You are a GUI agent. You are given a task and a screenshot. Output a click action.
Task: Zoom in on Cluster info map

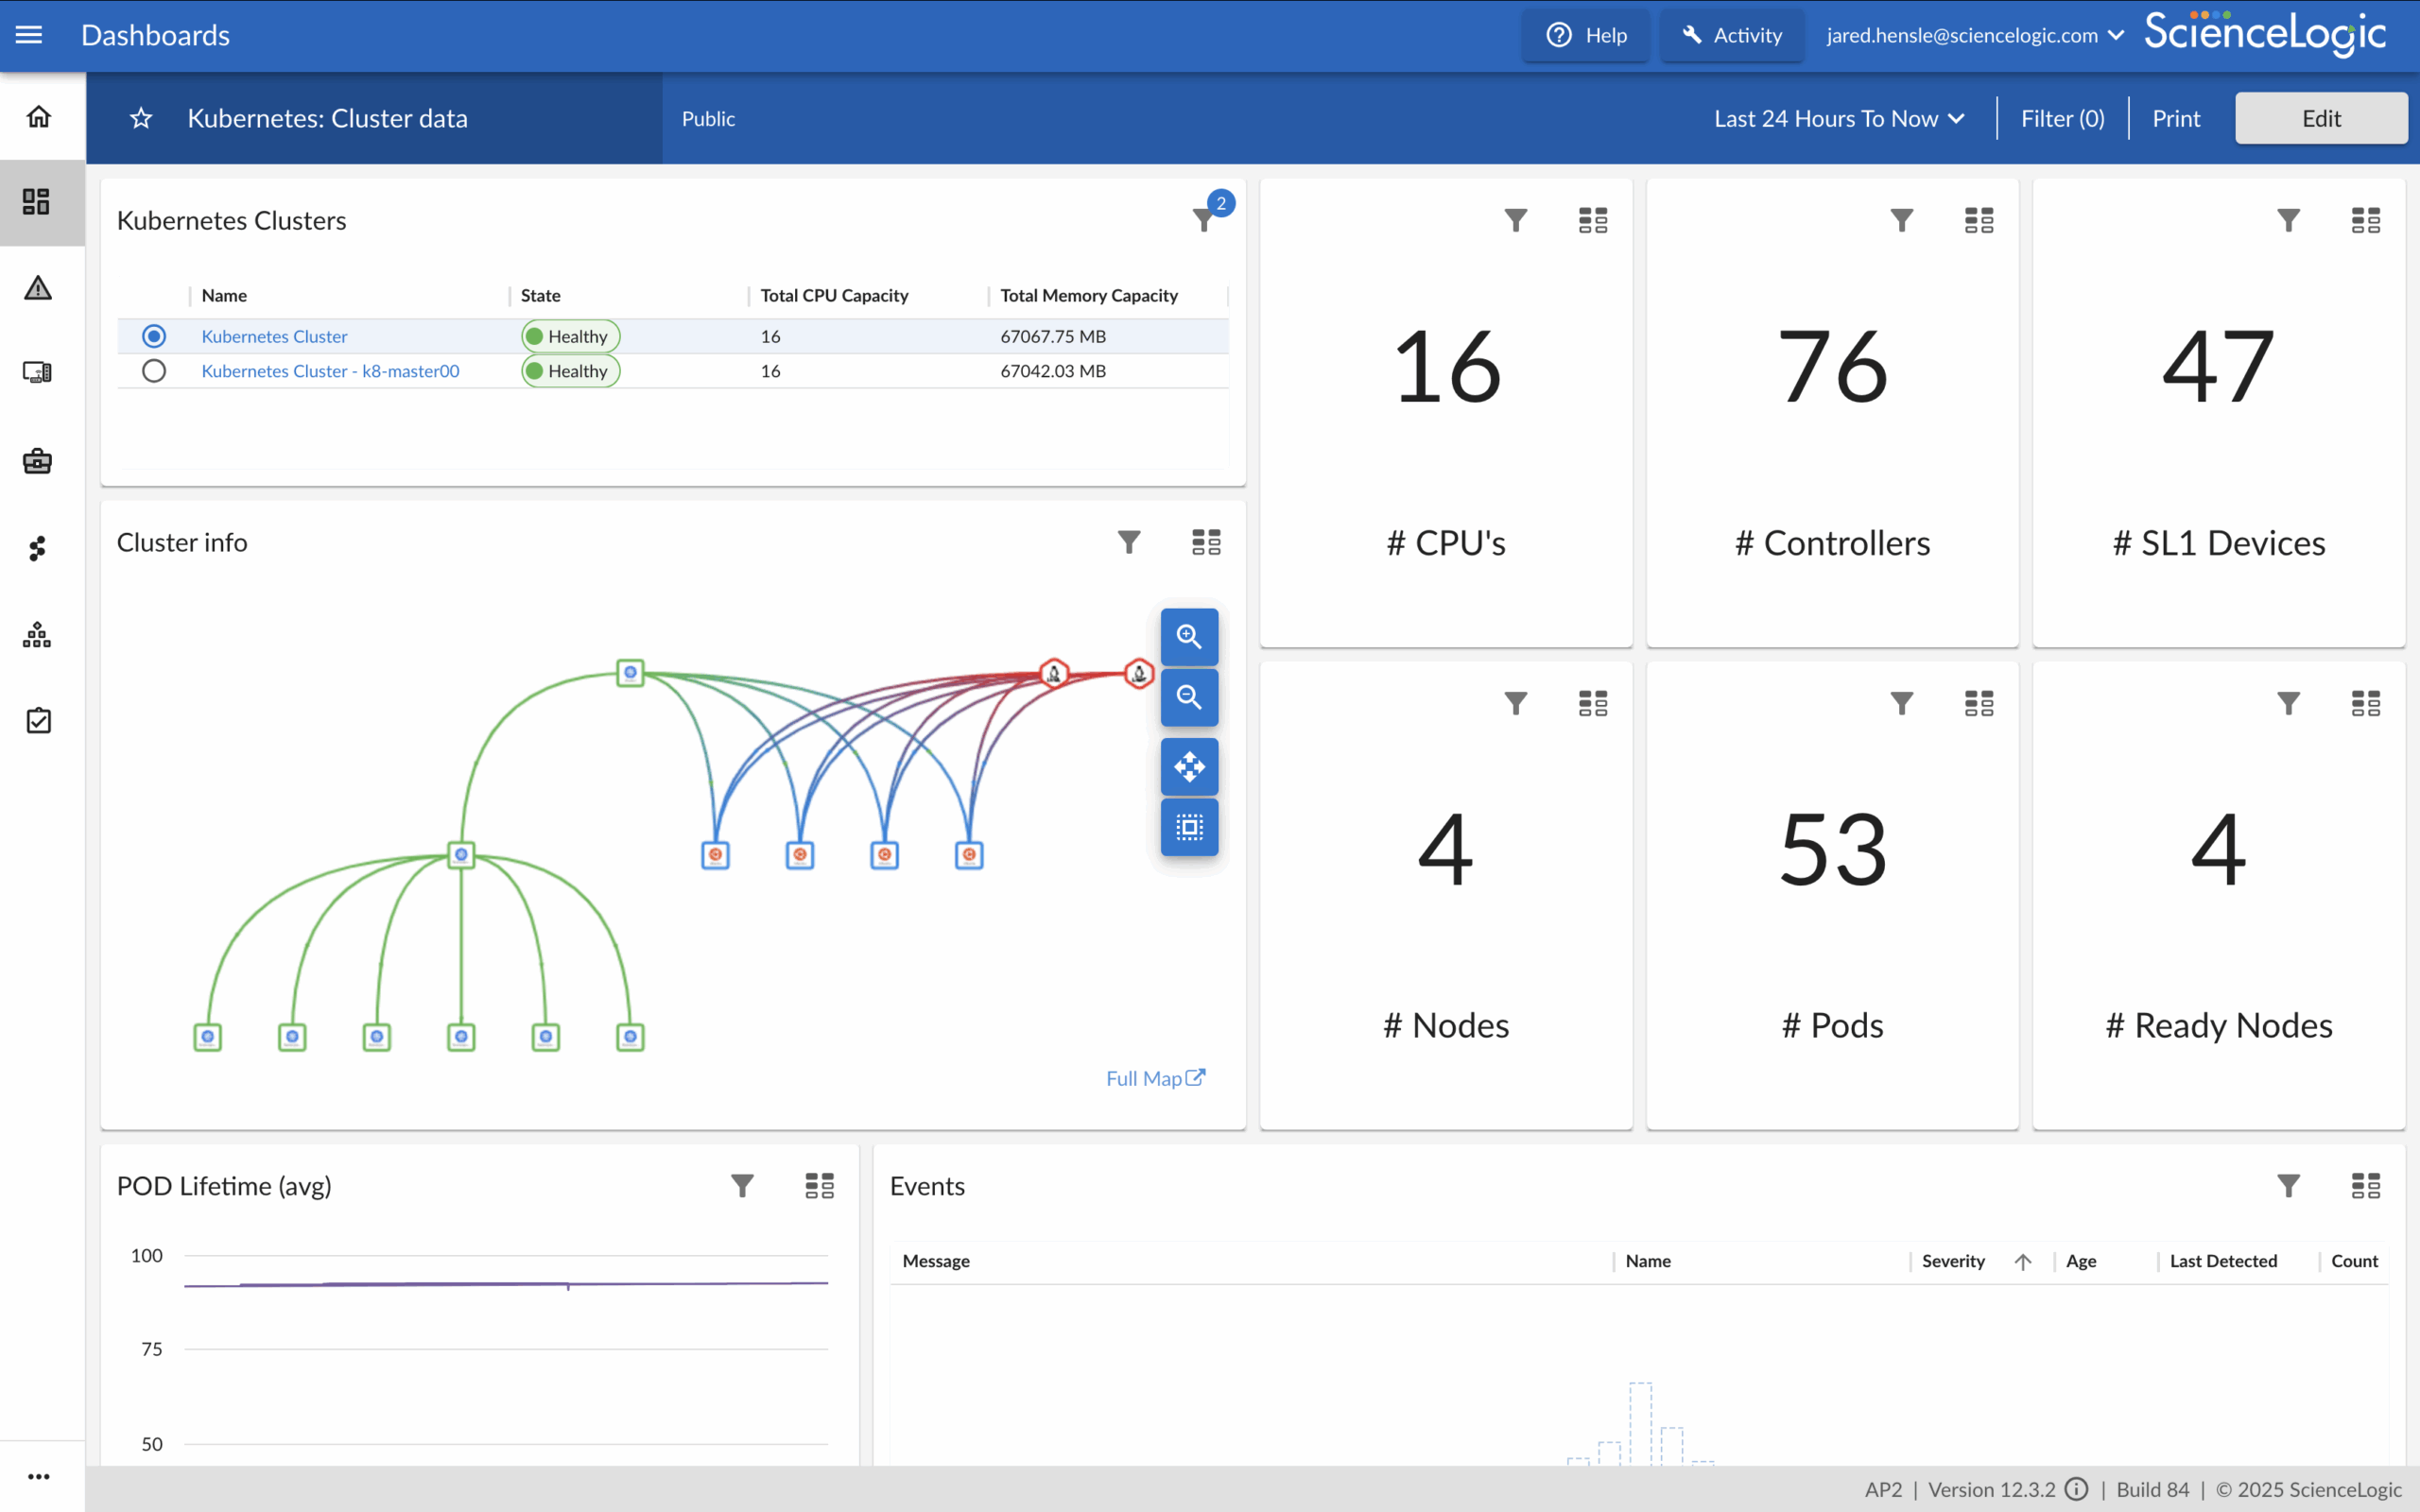pos(1189,637)
